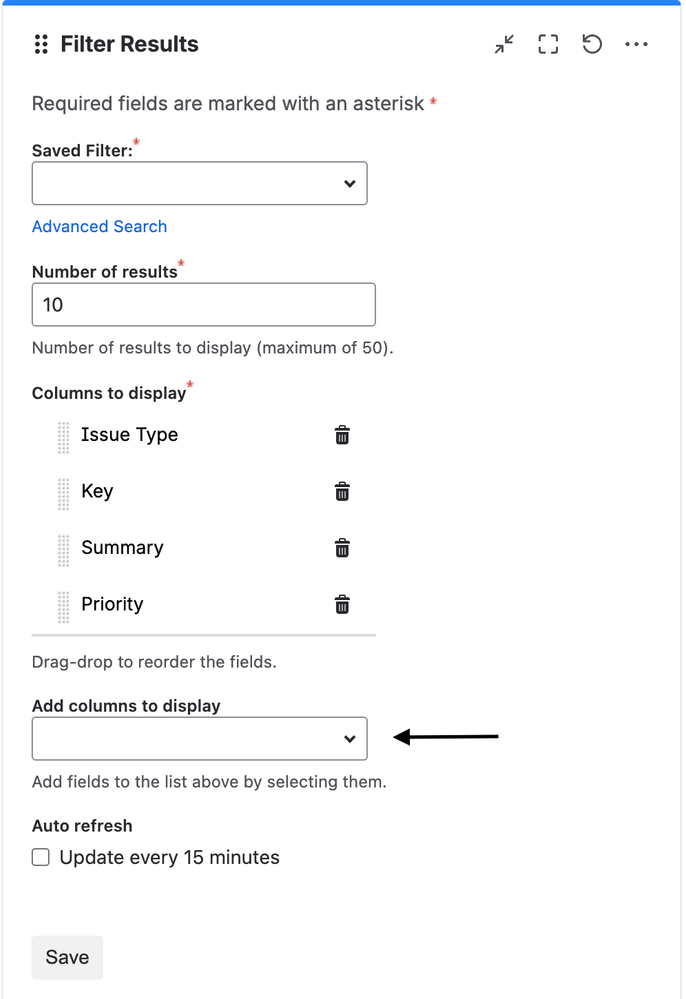Image resolution: width=686 pixels, height=999 pixels.
Task: Click the Advanced Search link
Action: (x=99, y=226)
